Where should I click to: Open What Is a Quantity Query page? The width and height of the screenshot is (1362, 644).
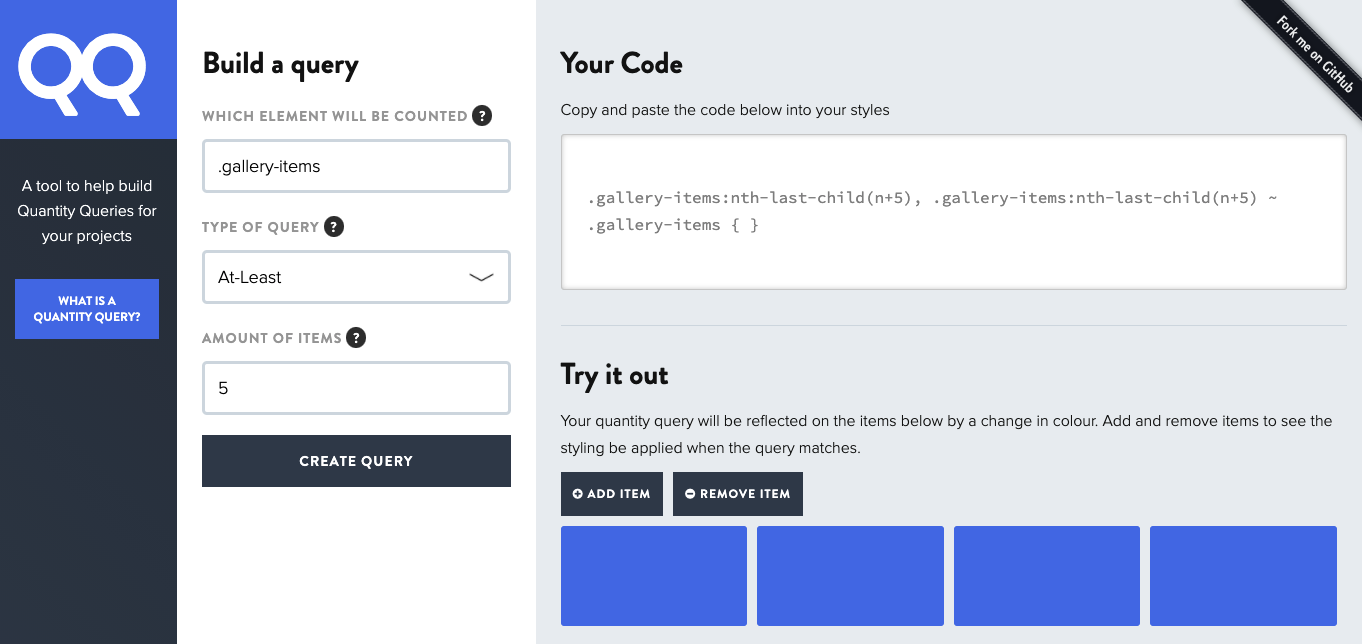[x=87, y=309]
